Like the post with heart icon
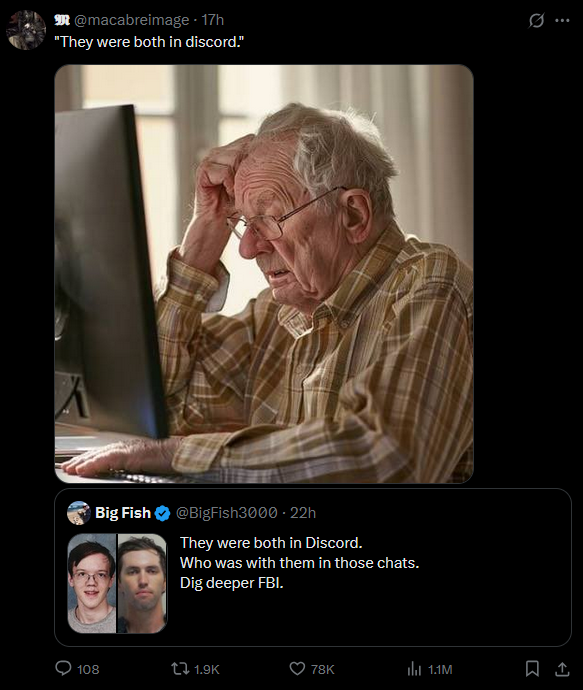This screenshot has height=690, width=583. tap(297, 669)
